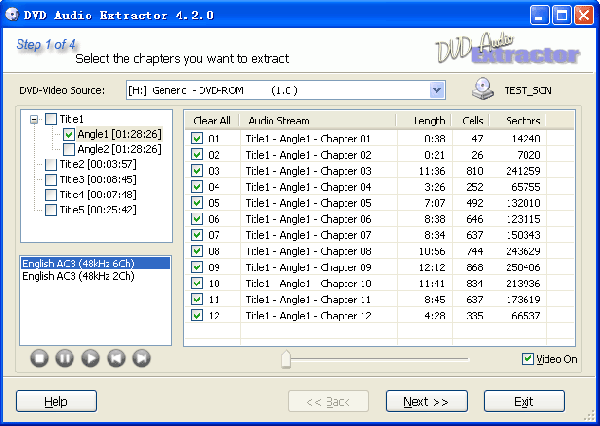Click the Angle1 [01:28:26] tree label
Viewport: 600px width, 426px height.
click(119, 134)
